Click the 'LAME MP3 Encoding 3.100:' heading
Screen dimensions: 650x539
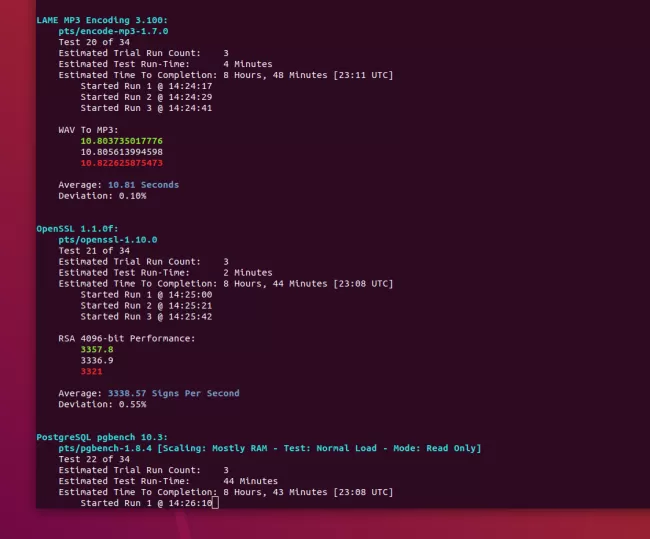click(102, 20)
